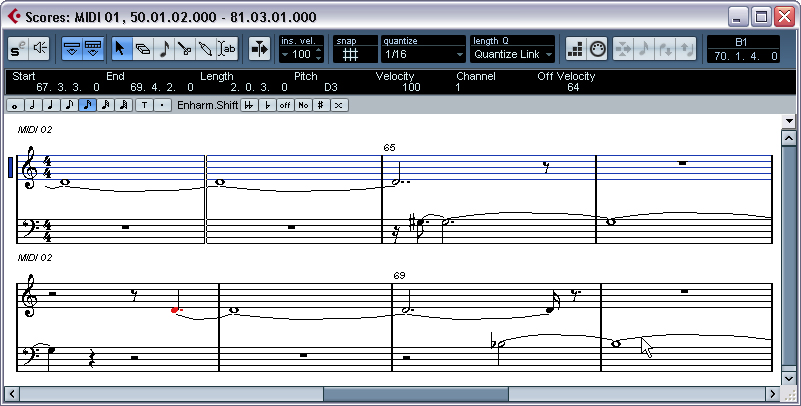This screenshot has height=406, width=801.
Task: Open the insert velocity dropdown arrow
Action: (285, 54)
